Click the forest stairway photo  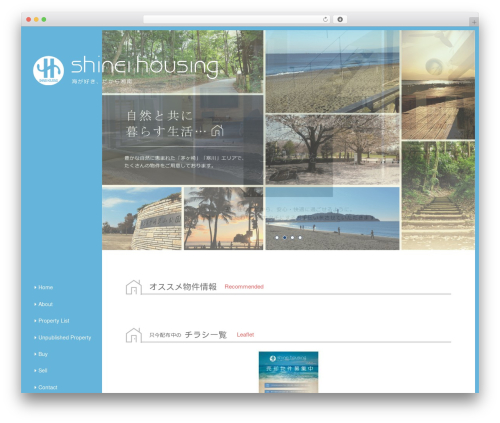click(x=438, y=195)
